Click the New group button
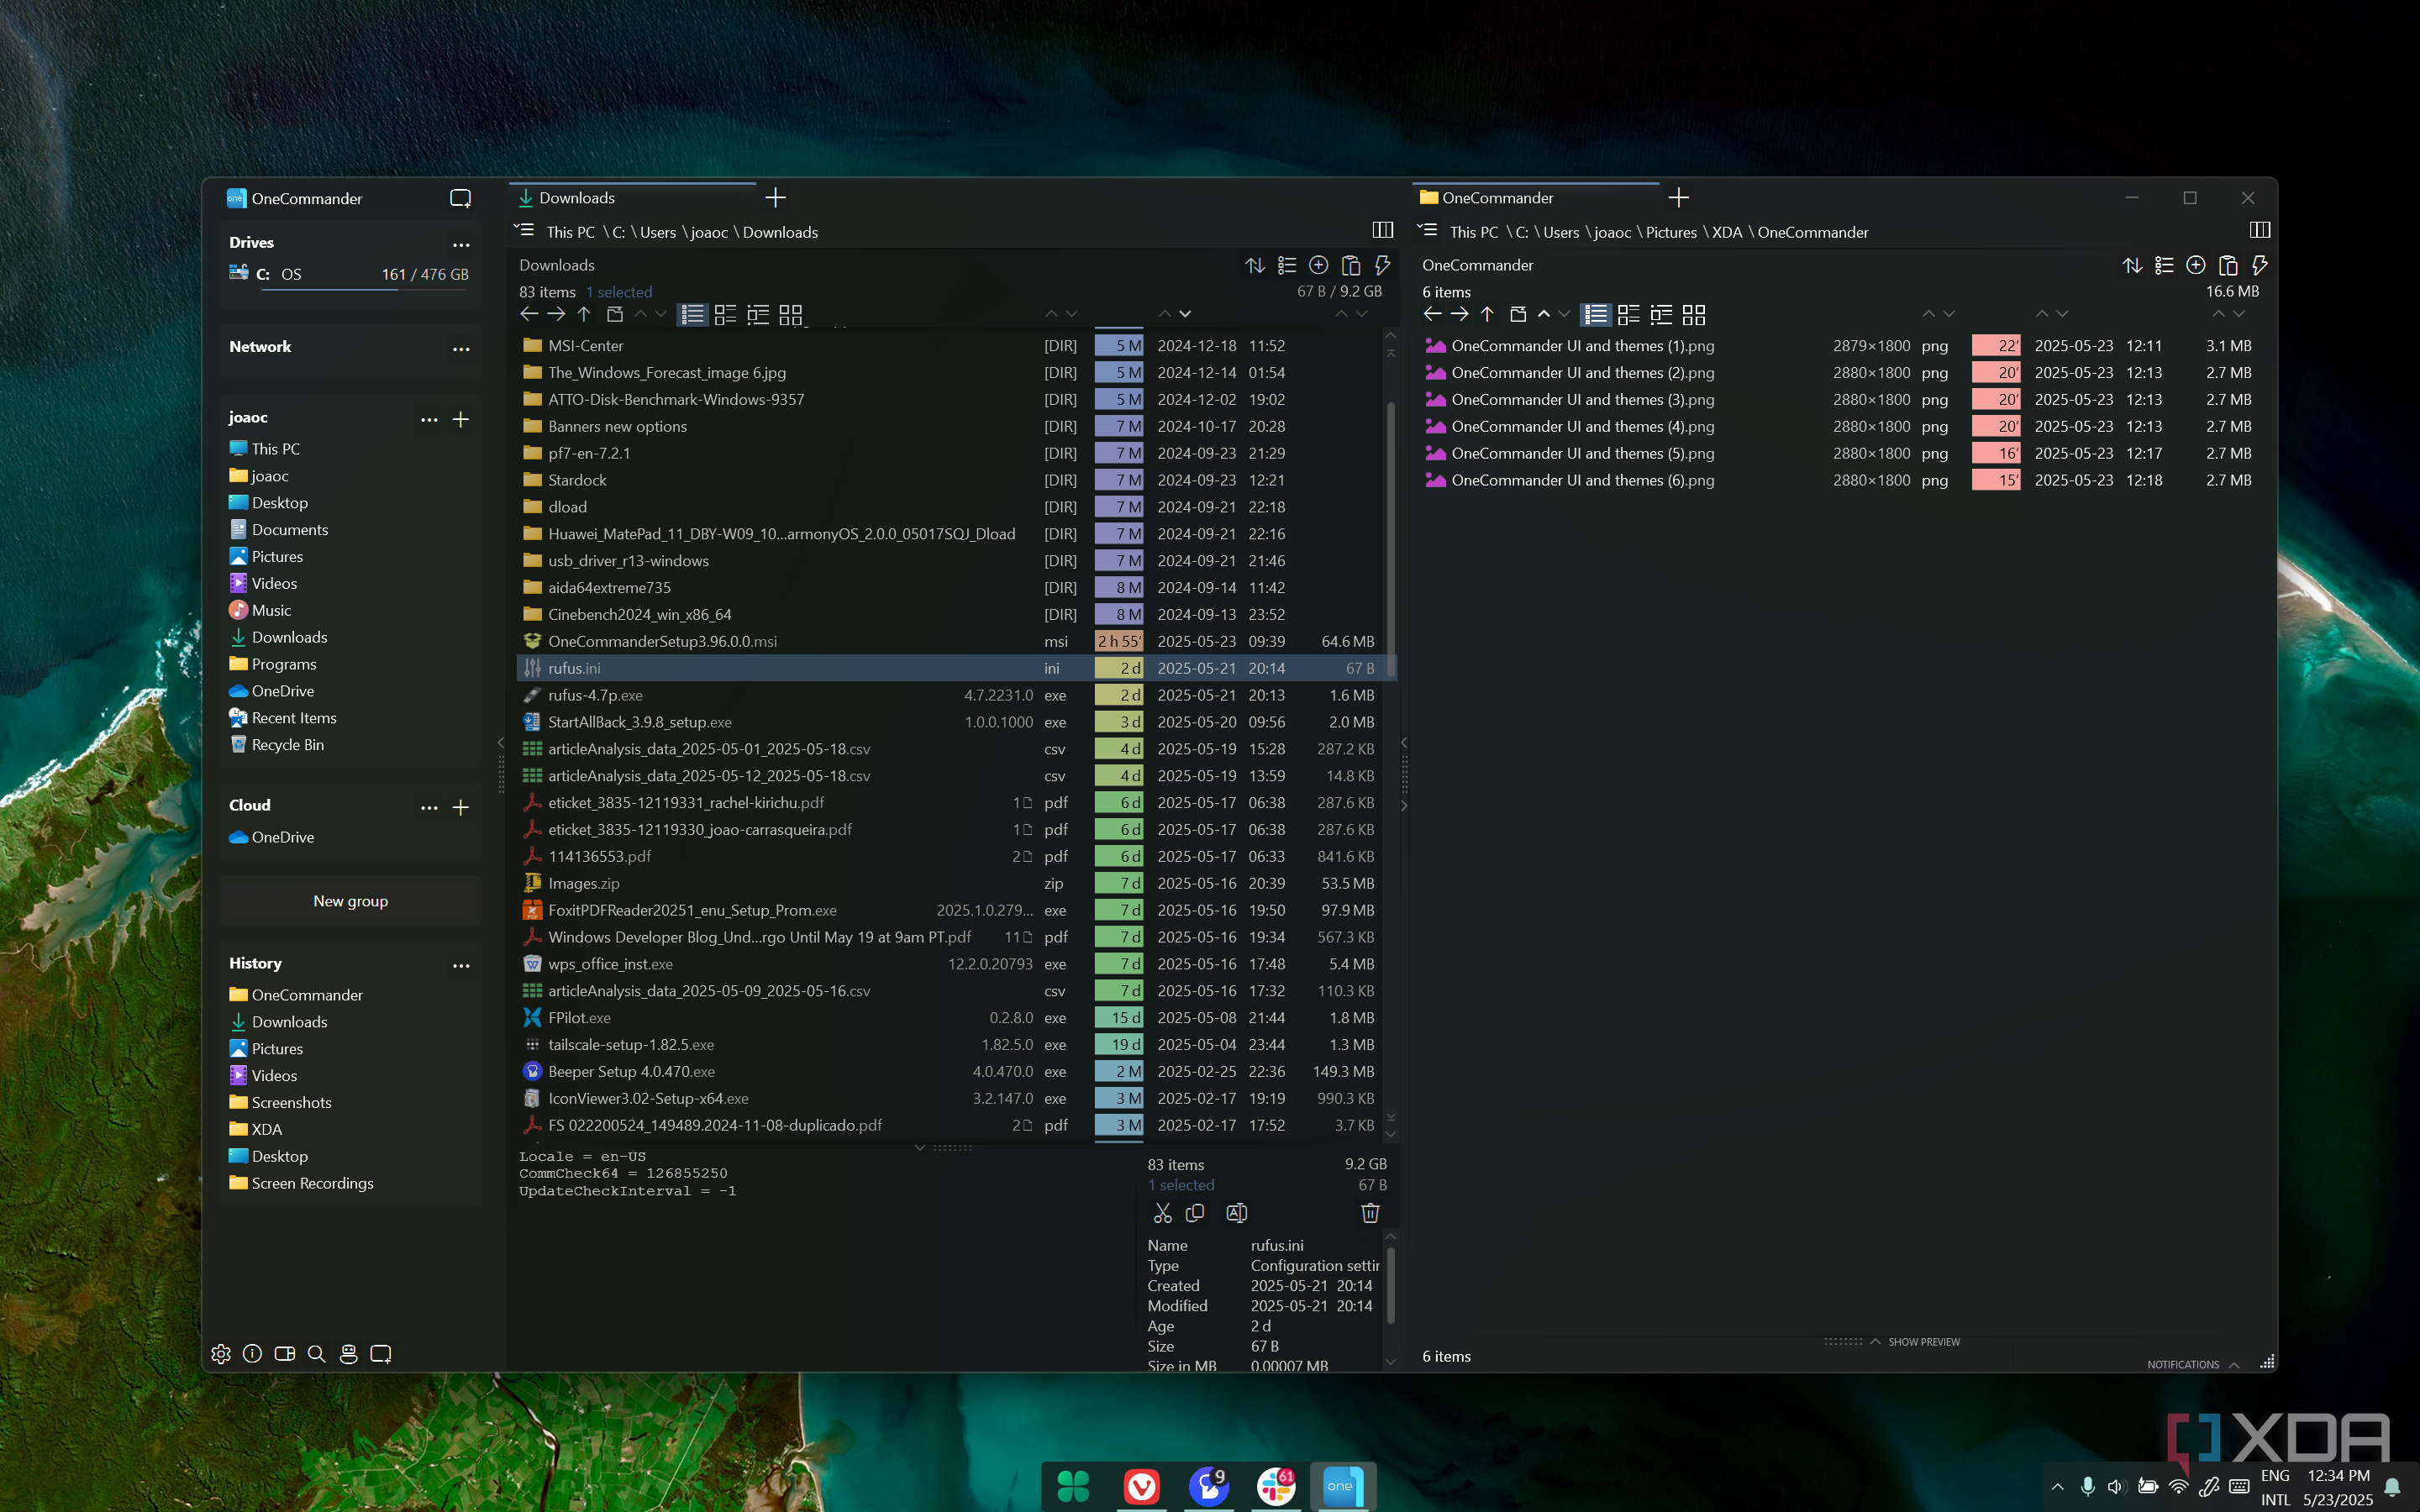The image size is (2420, 1512). 350,901
